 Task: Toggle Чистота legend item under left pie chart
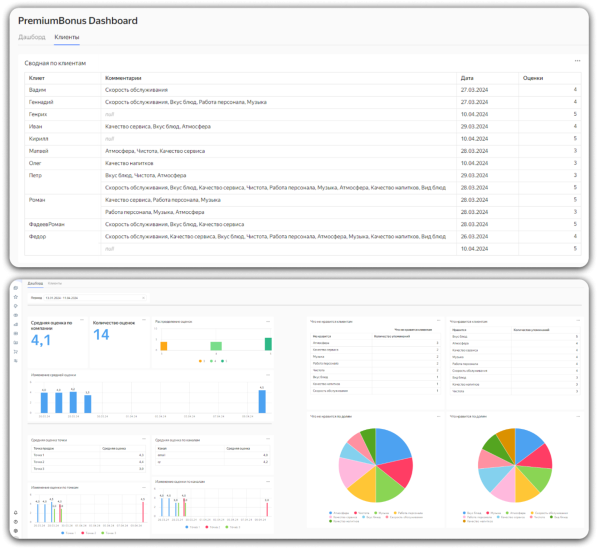pos(361,513)
